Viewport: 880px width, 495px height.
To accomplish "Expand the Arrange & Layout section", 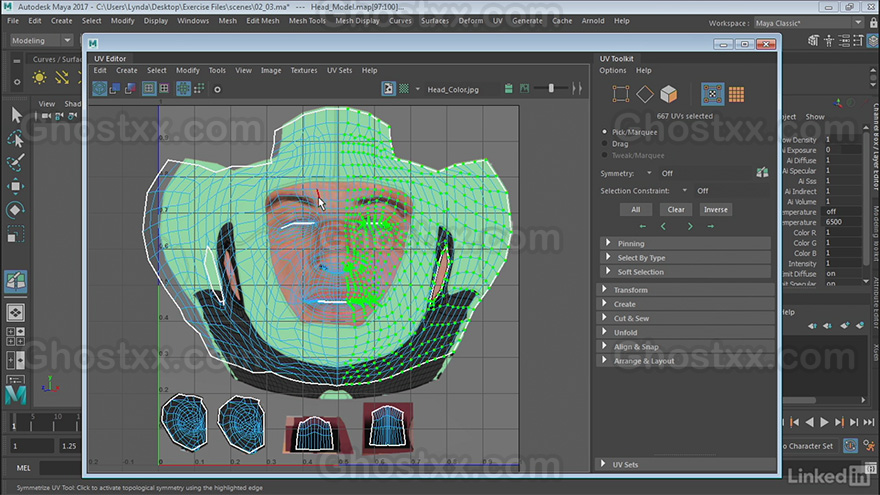I will coord(685,361).
